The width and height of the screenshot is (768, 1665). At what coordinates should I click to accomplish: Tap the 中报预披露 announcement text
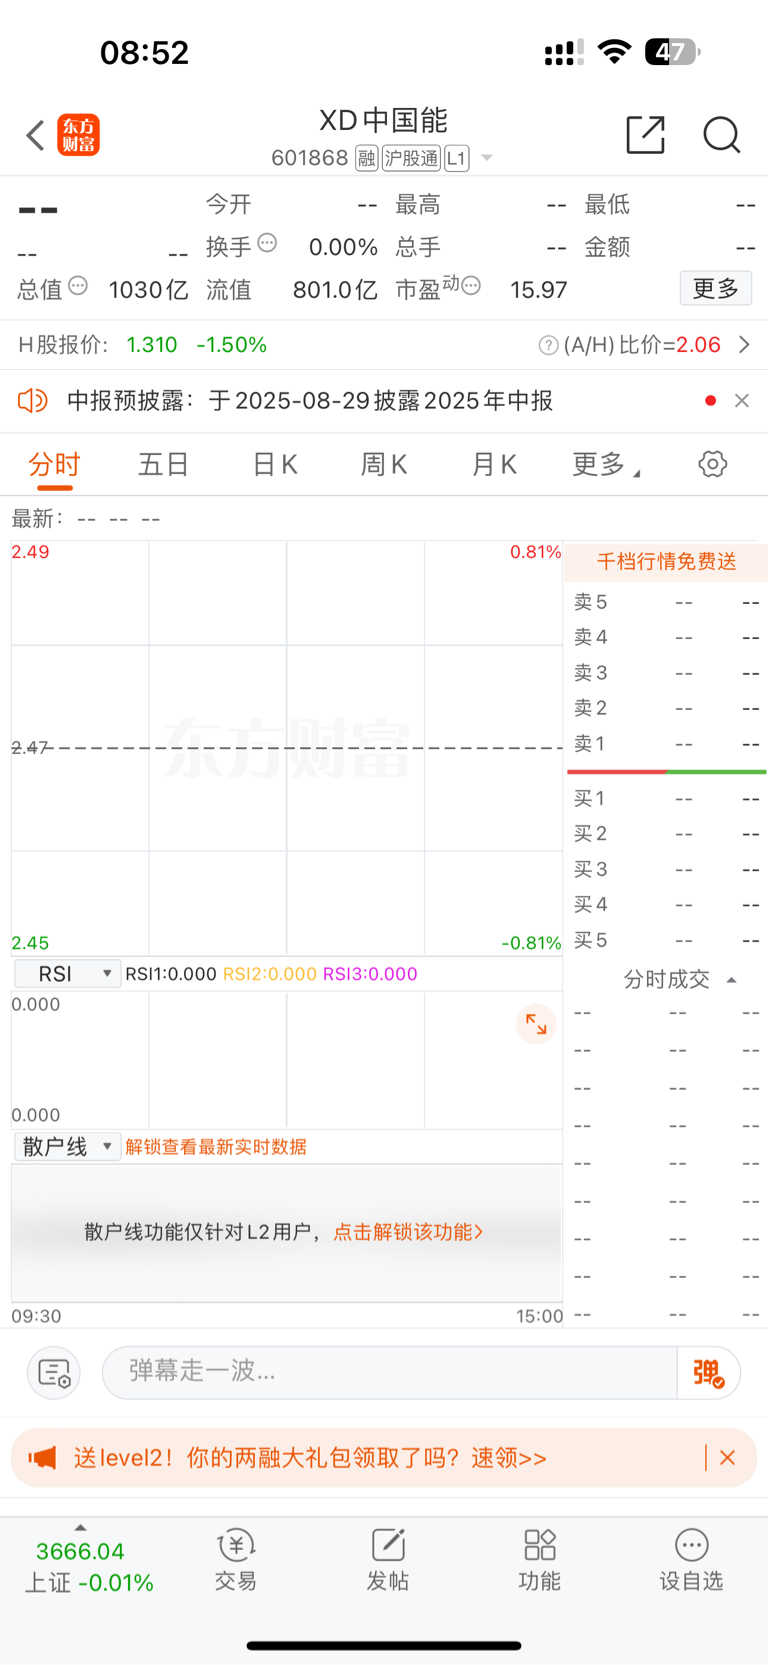(310, 401)
